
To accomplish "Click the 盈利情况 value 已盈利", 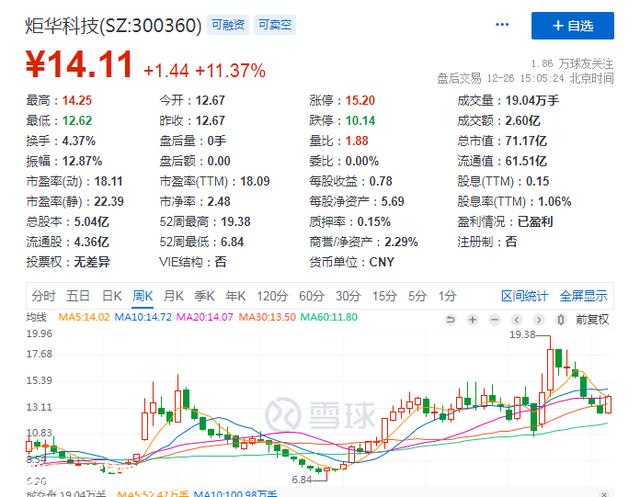I will tap(535, 222).
